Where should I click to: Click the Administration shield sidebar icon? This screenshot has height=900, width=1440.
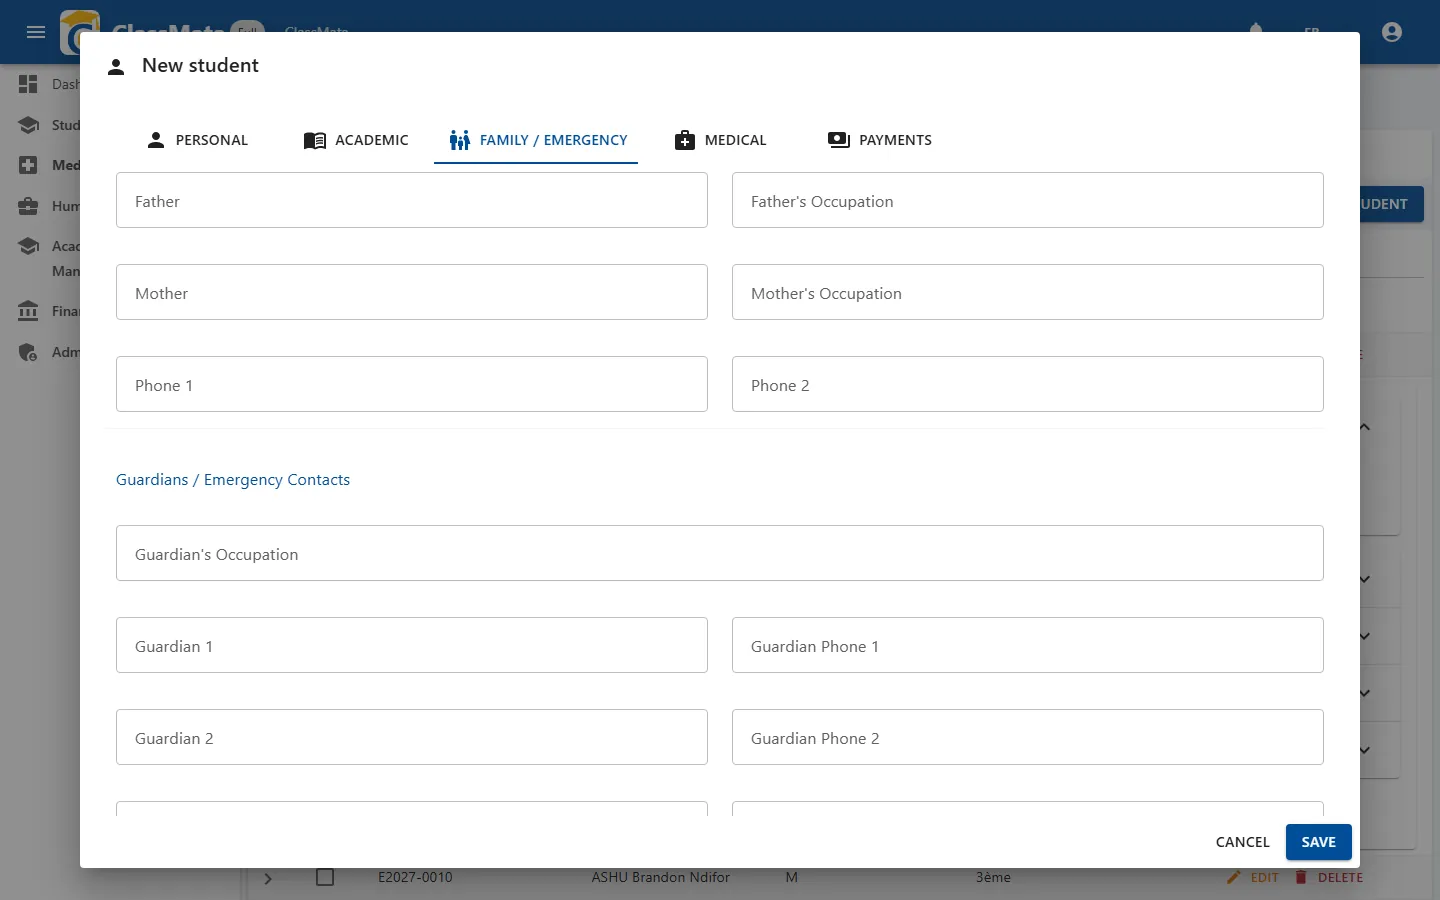click(28, 352)
